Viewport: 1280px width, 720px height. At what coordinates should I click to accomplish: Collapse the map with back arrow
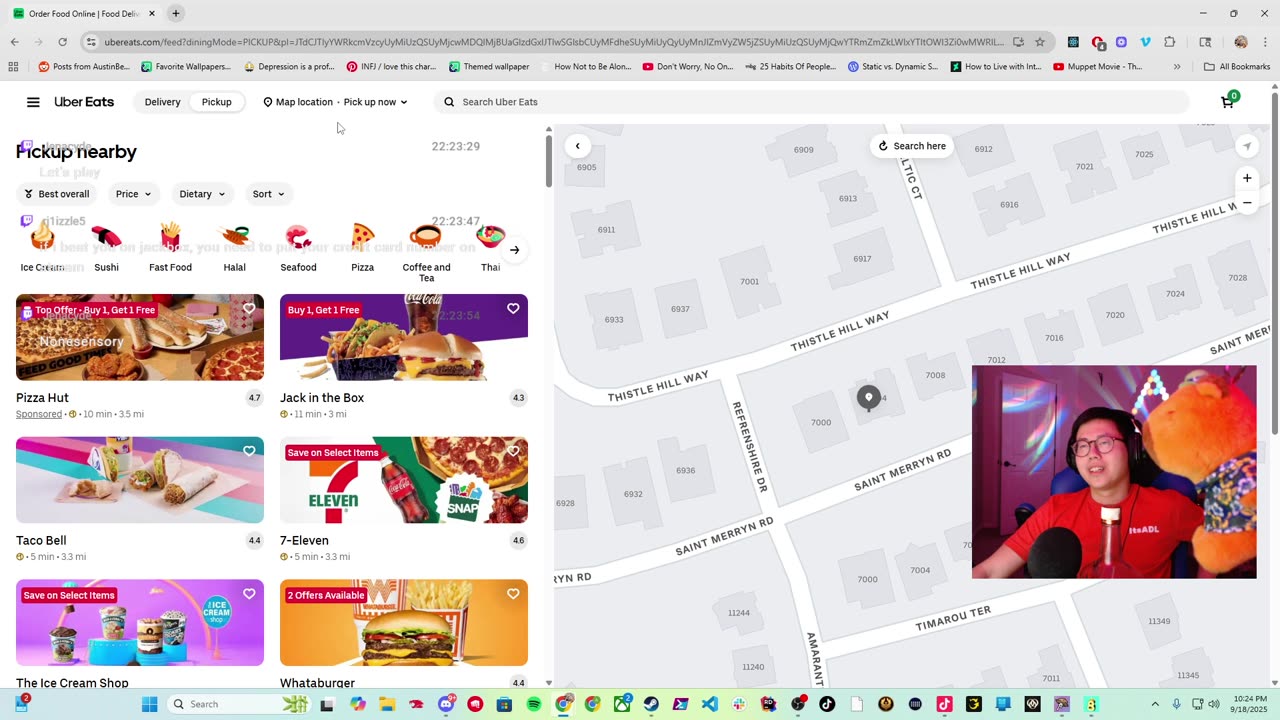tap(577, 146)
